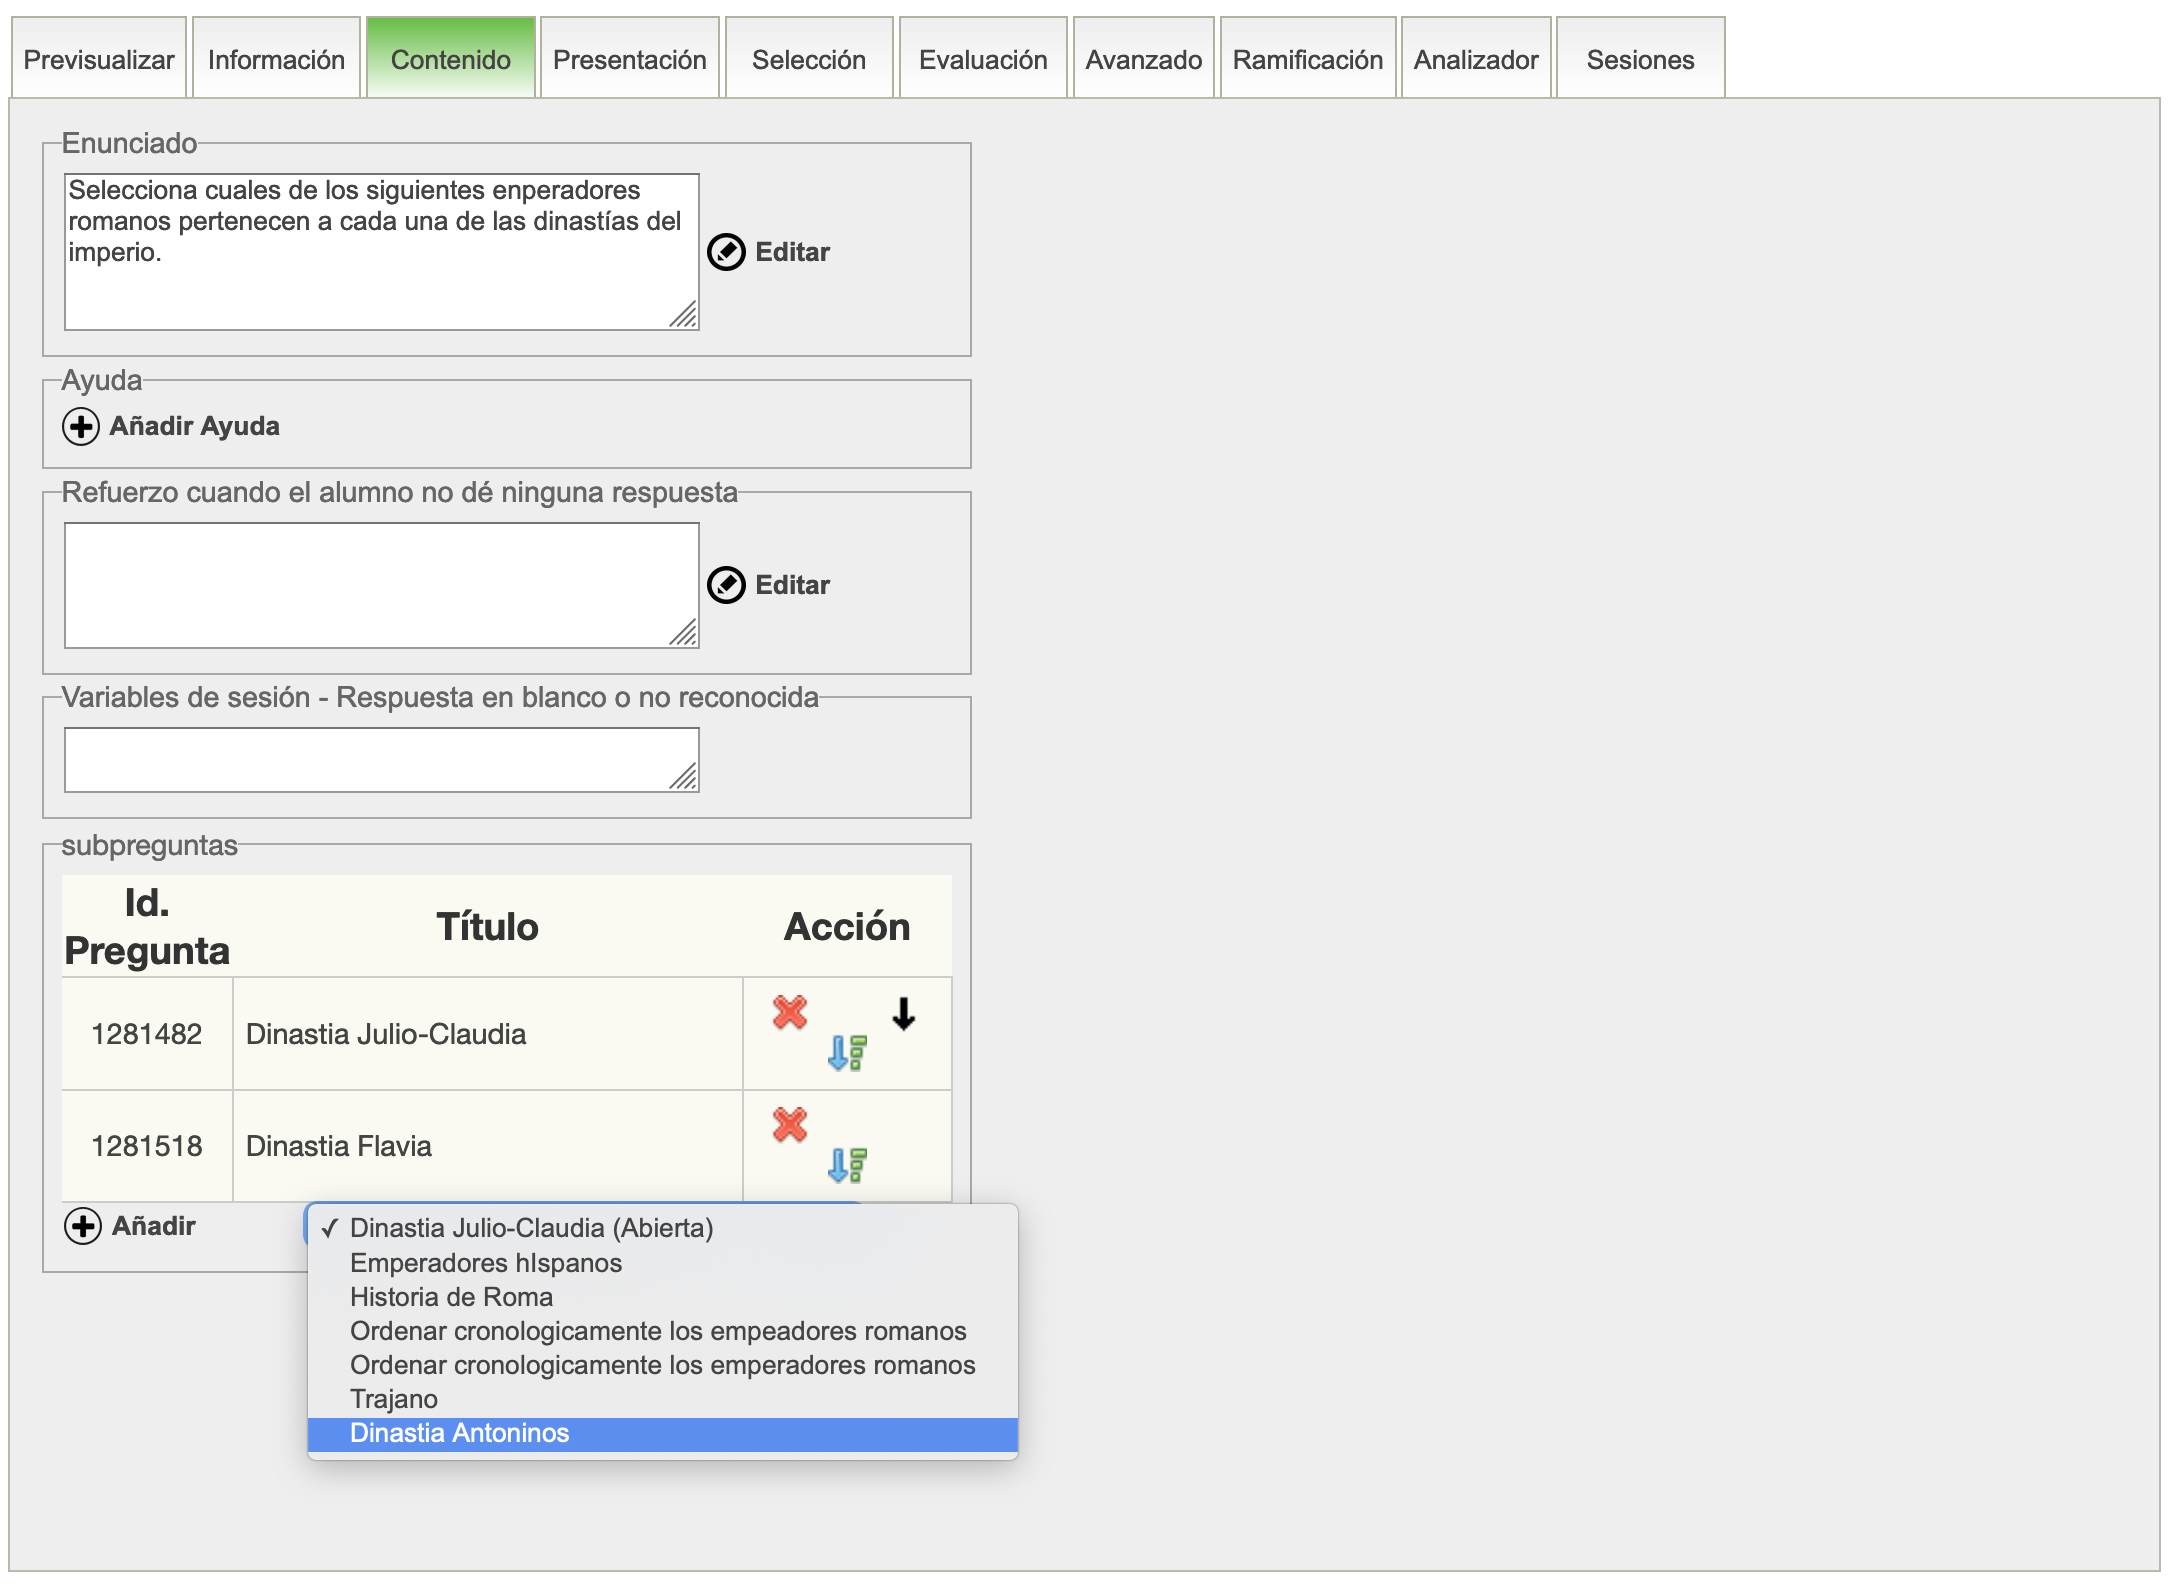Screen dimensions: 2182x1590
Task: Click the plus icon for Añadir Ayuda
Action: (81, 427)
